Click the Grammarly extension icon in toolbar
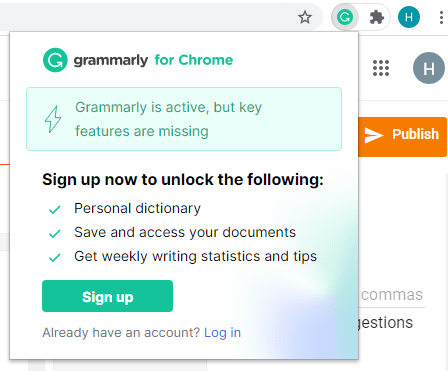The width and height of the screenshot is (448, 371). [345, 17]
